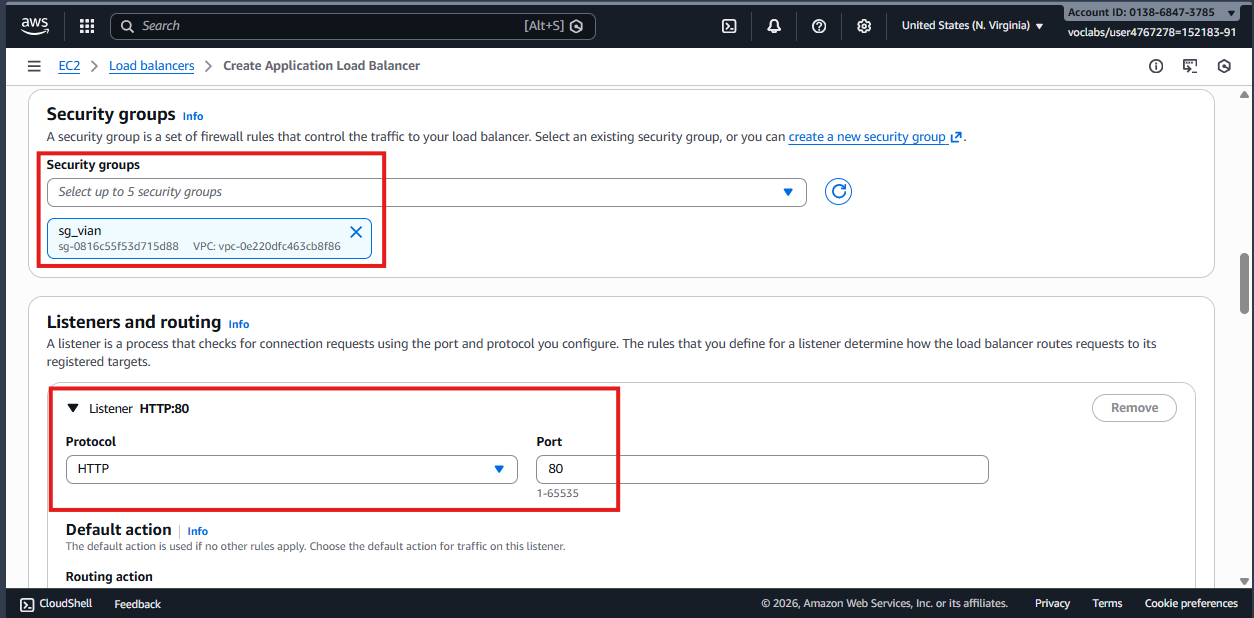
Task: Open the info panel circle icon
Action: (x=1156, y=66)
